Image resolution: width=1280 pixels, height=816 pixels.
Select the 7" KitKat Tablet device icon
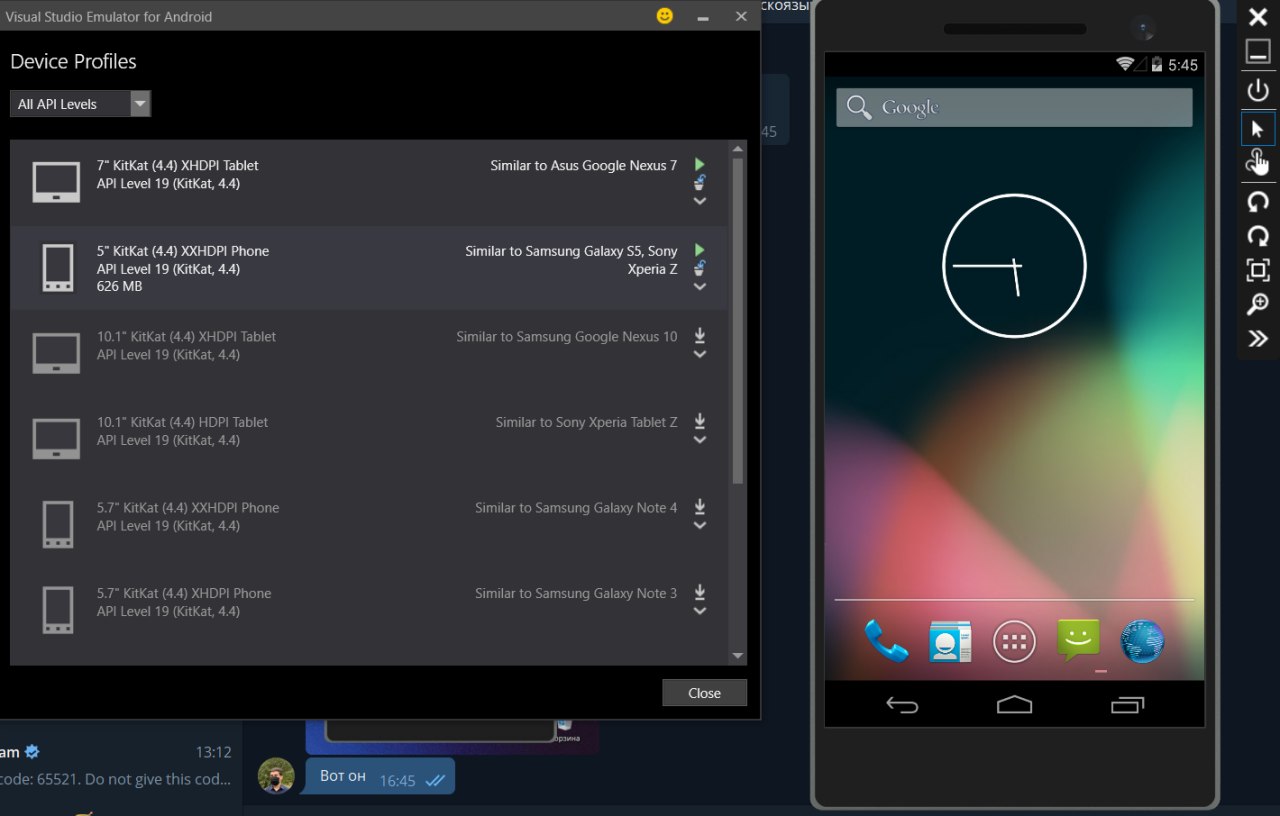pos(56,183)
